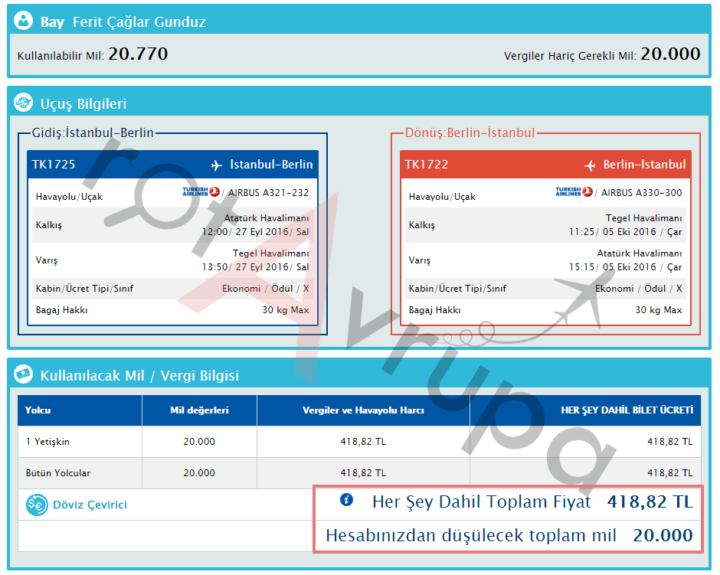720x575 pixels.
Task: Click the Yolcu column header
Action: coord(37,410)
